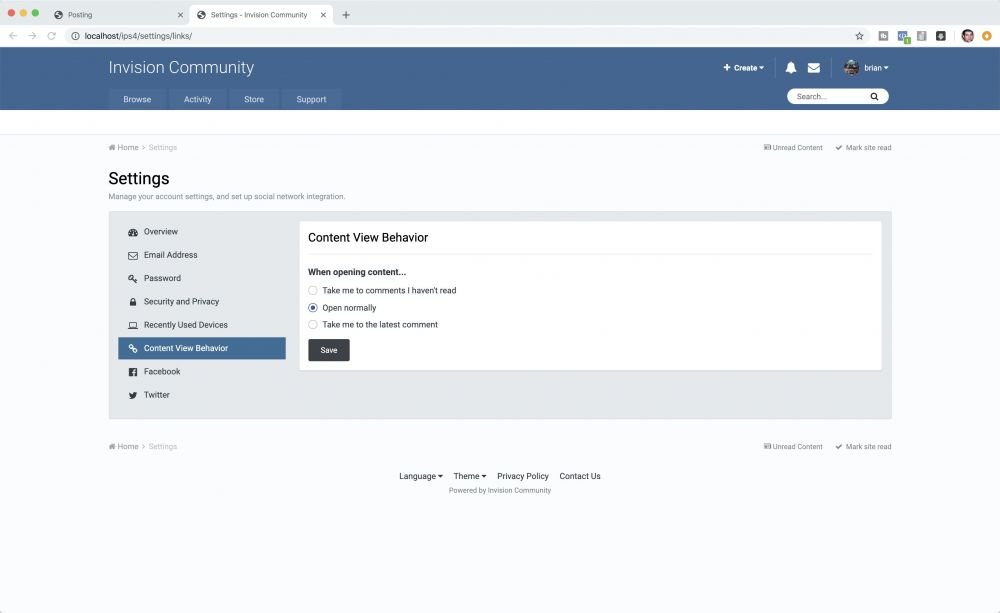Open a new browser tab with plus

346,15
